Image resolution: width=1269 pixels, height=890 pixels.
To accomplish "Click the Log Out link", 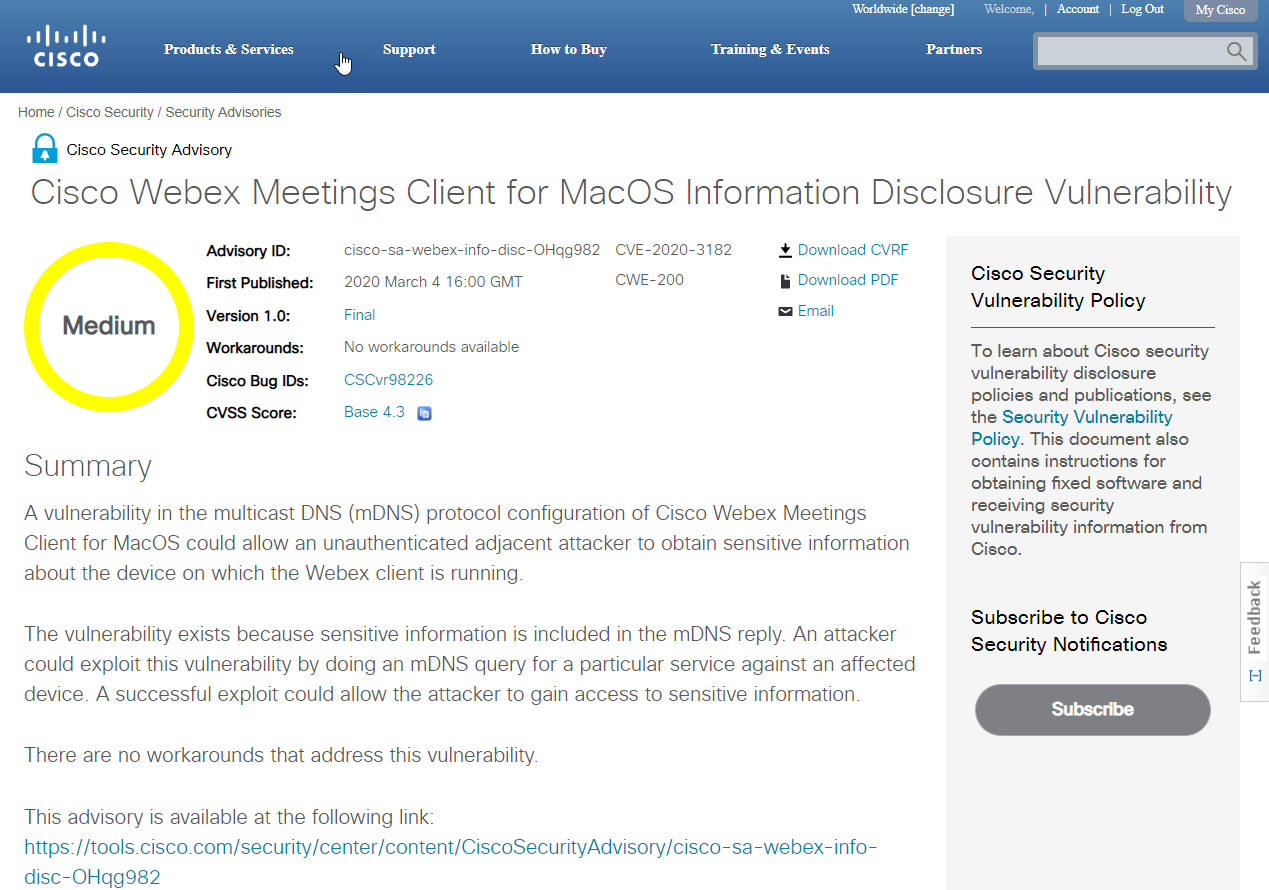I will click(1142, 9).
